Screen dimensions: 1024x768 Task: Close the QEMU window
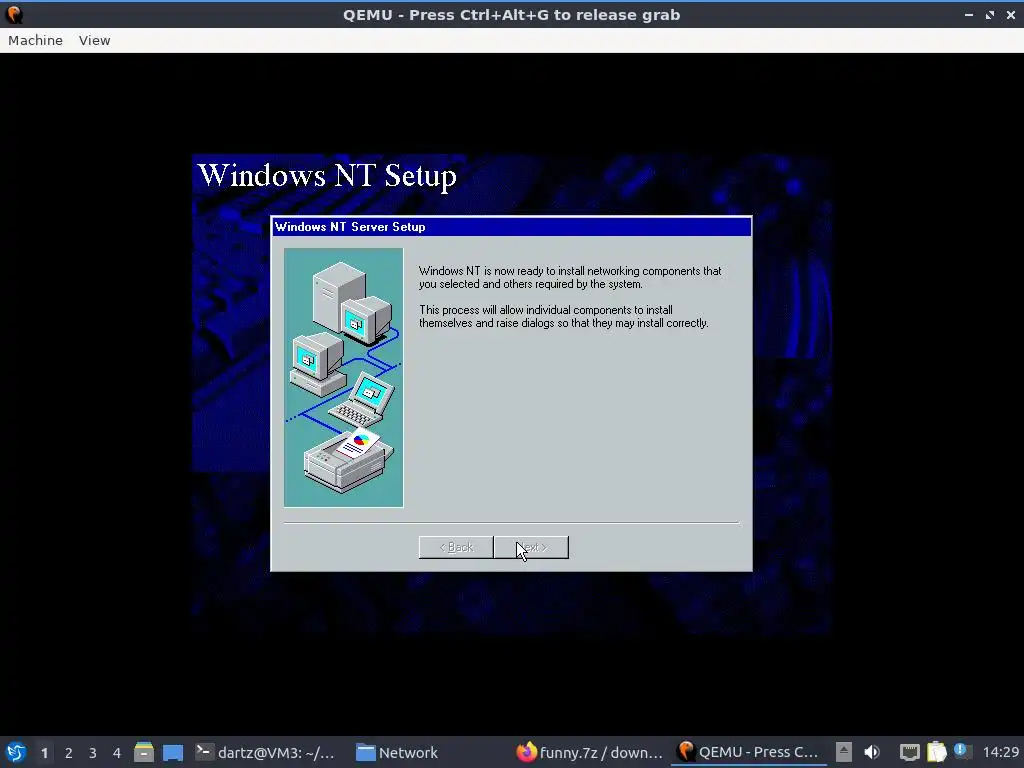[x=1010, y=14]
